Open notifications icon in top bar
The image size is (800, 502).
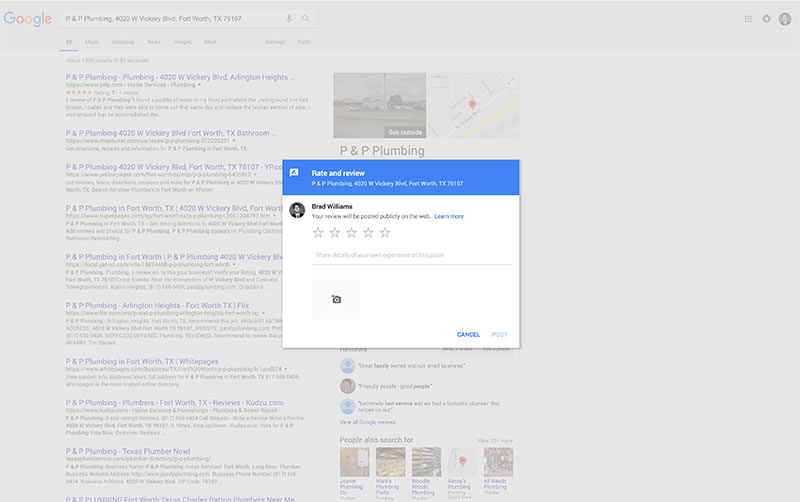(766, 19)
